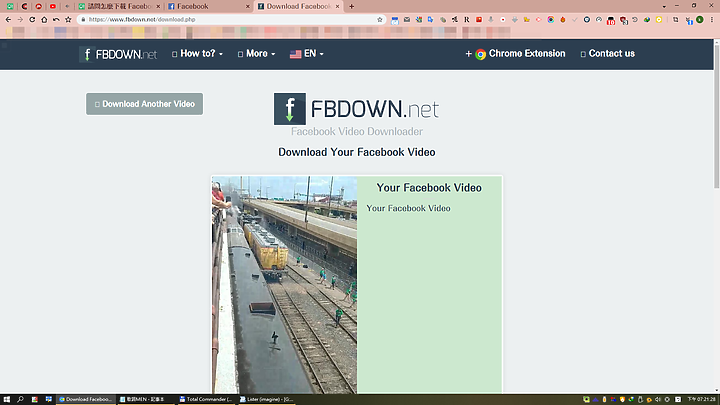
Task: Click Download Another Video button
Action: [x=144, y=104]
